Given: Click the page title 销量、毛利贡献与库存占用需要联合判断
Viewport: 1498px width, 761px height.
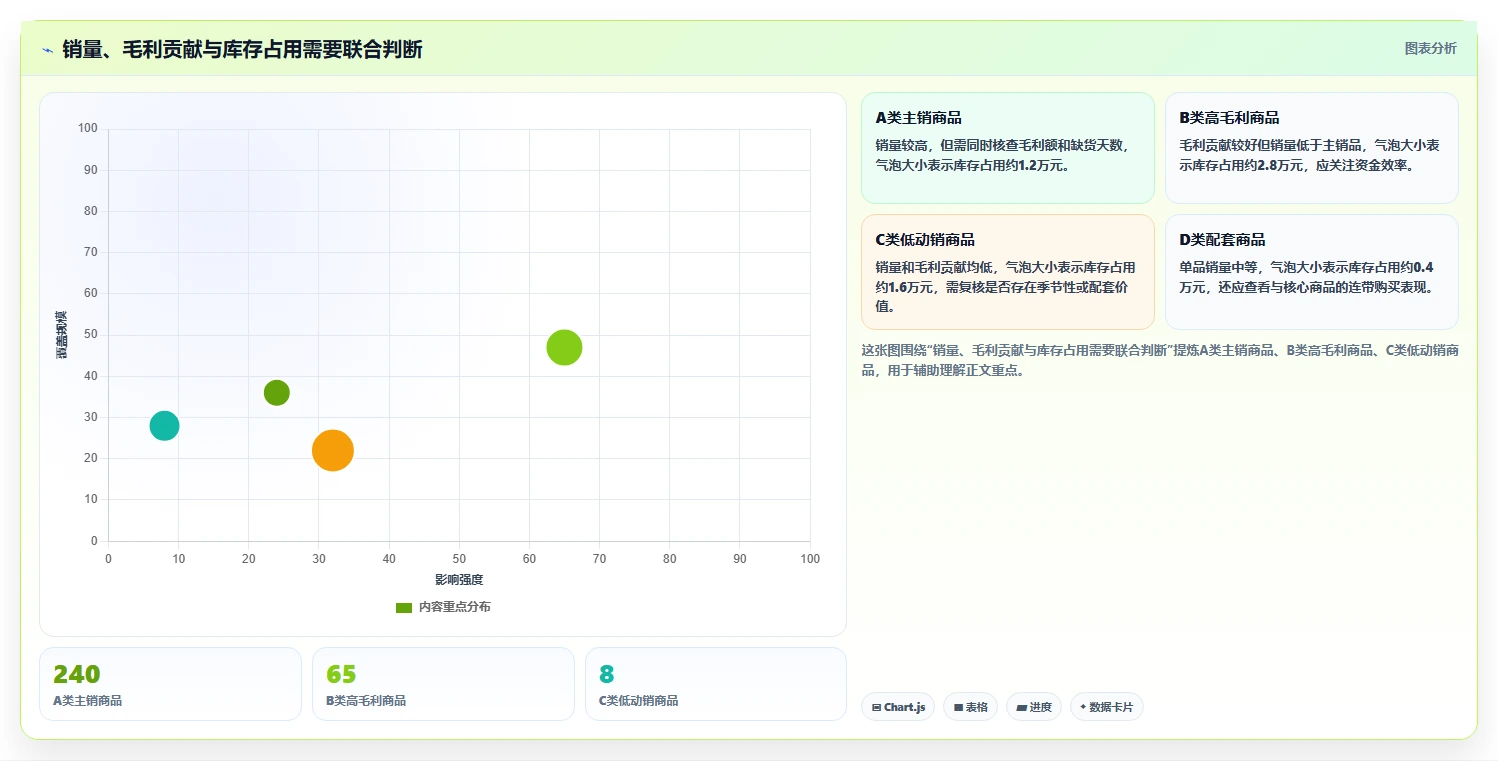Looking at the screenshot, I should pos(242,49).
